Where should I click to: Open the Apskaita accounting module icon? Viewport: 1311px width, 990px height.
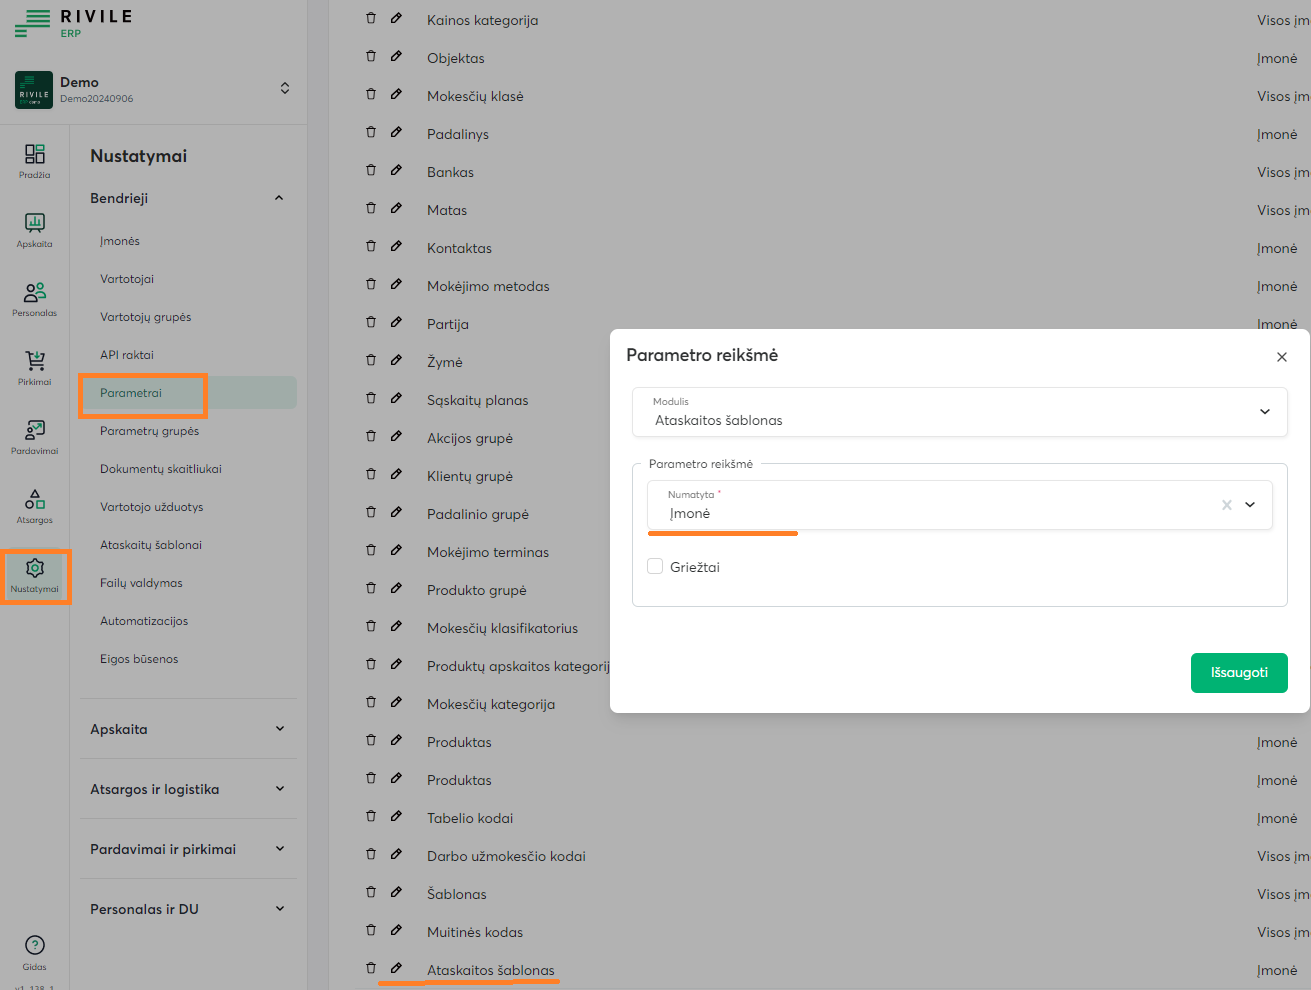coord(34,229)
